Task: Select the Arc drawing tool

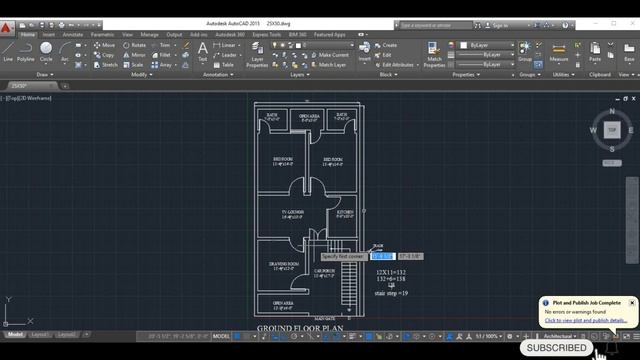Action: tap(64, 52)
